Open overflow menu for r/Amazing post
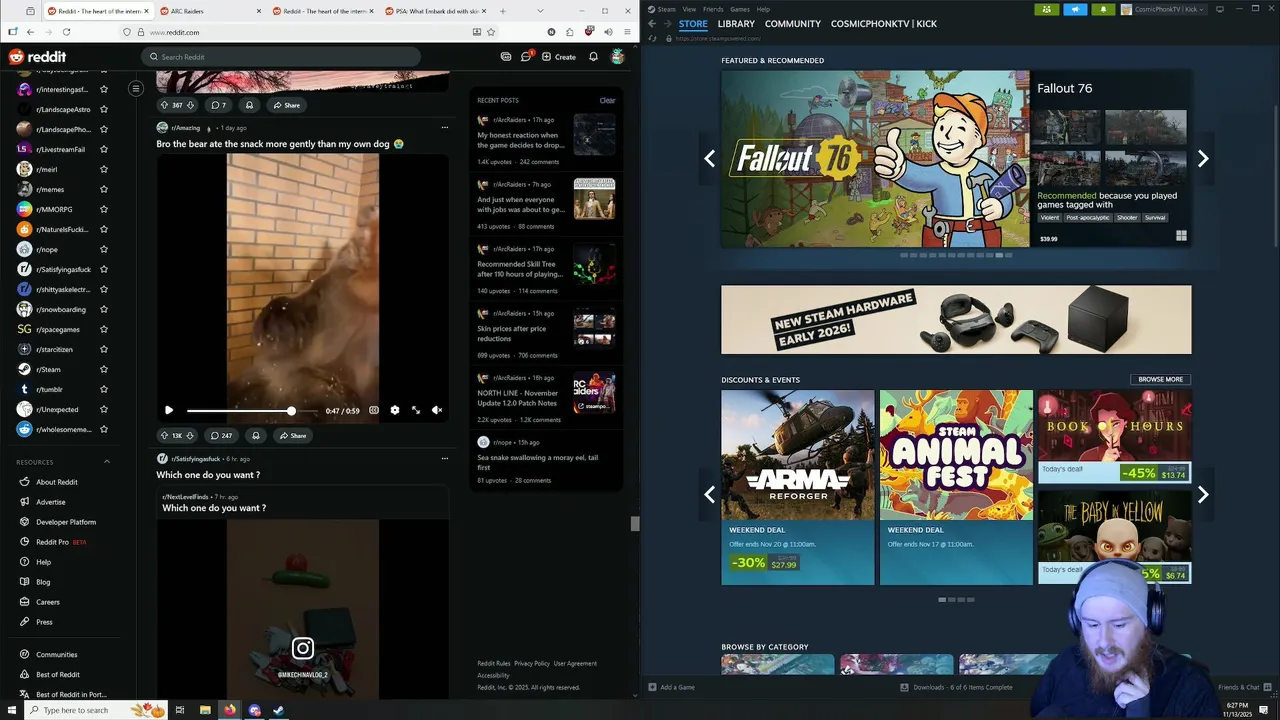Screen dimensions: 1280x720 (x=445, y=128)
